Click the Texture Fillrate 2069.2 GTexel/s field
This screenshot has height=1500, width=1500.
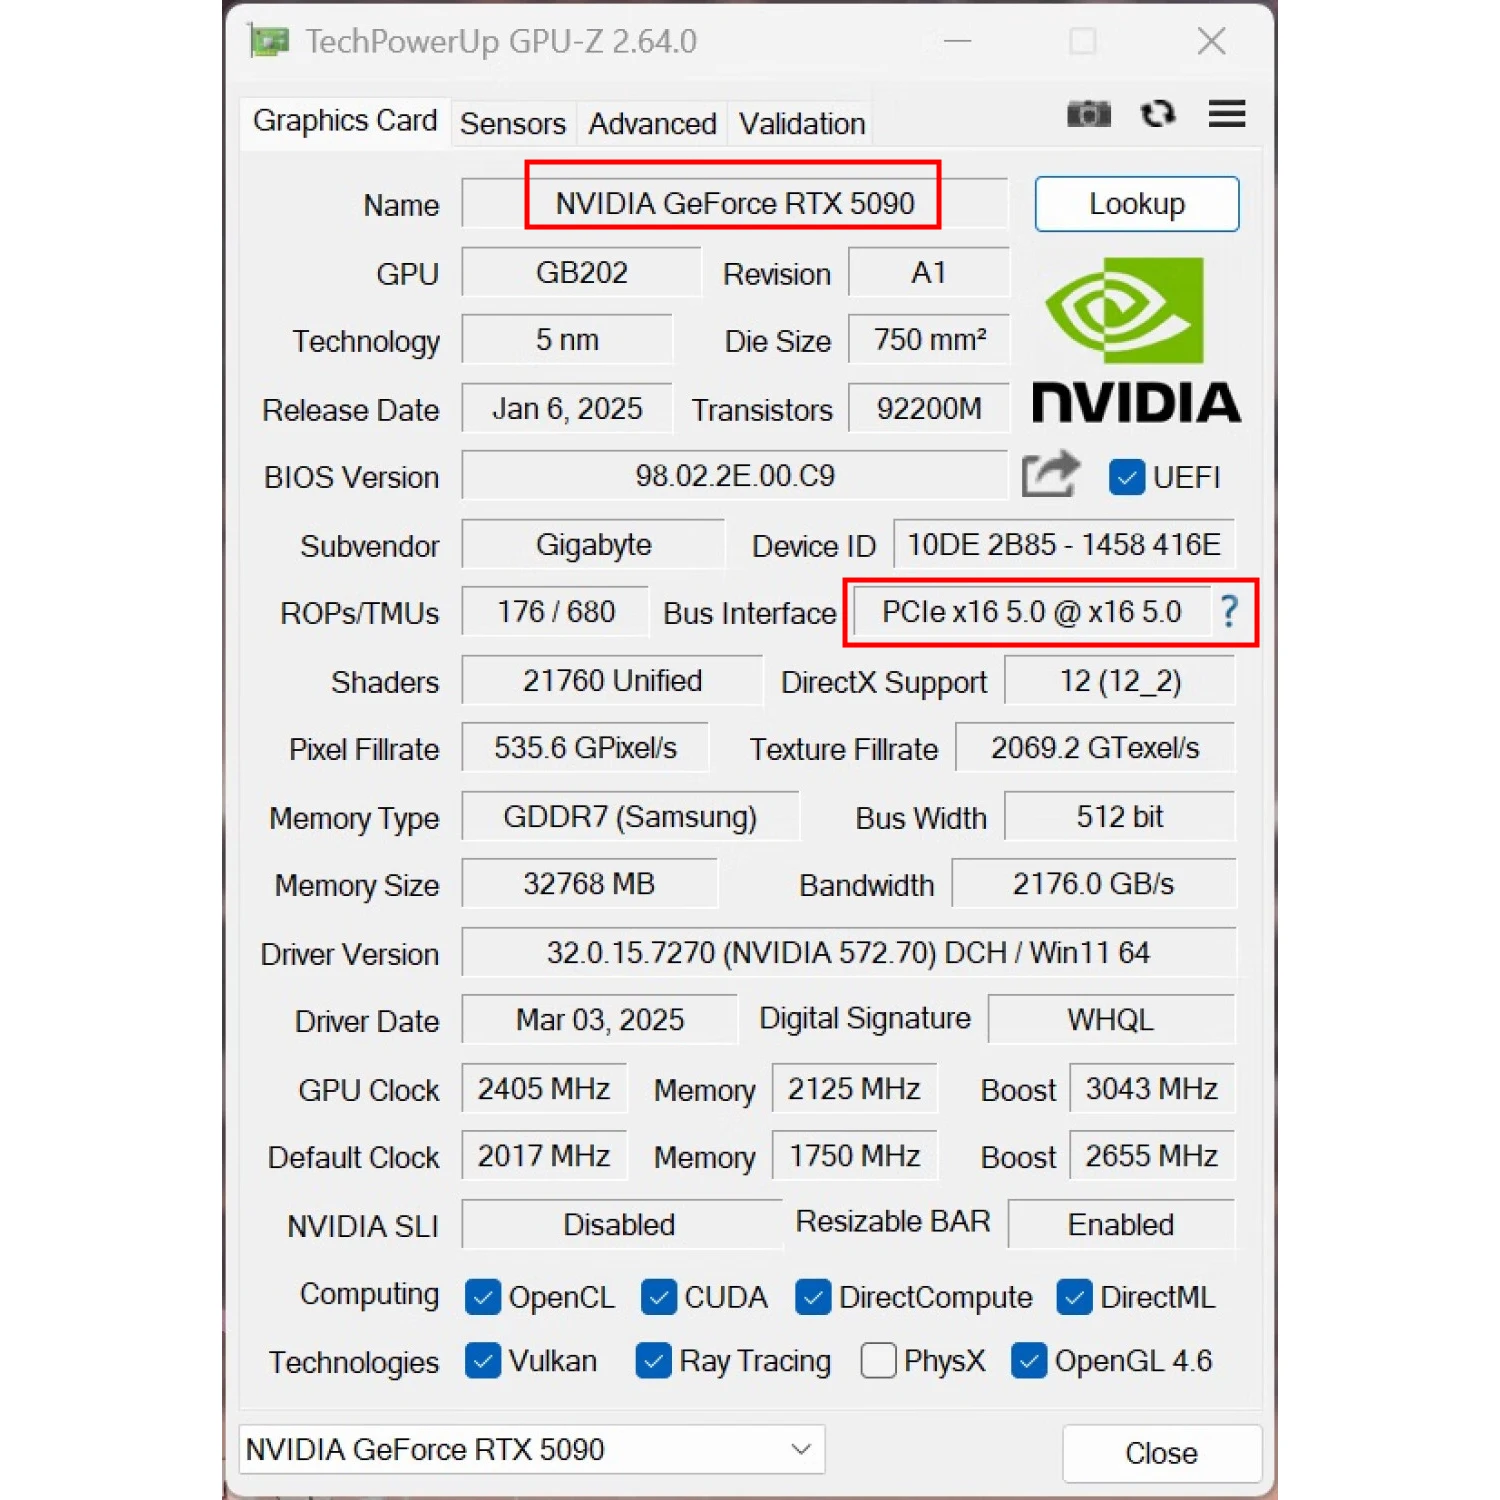1095,748
